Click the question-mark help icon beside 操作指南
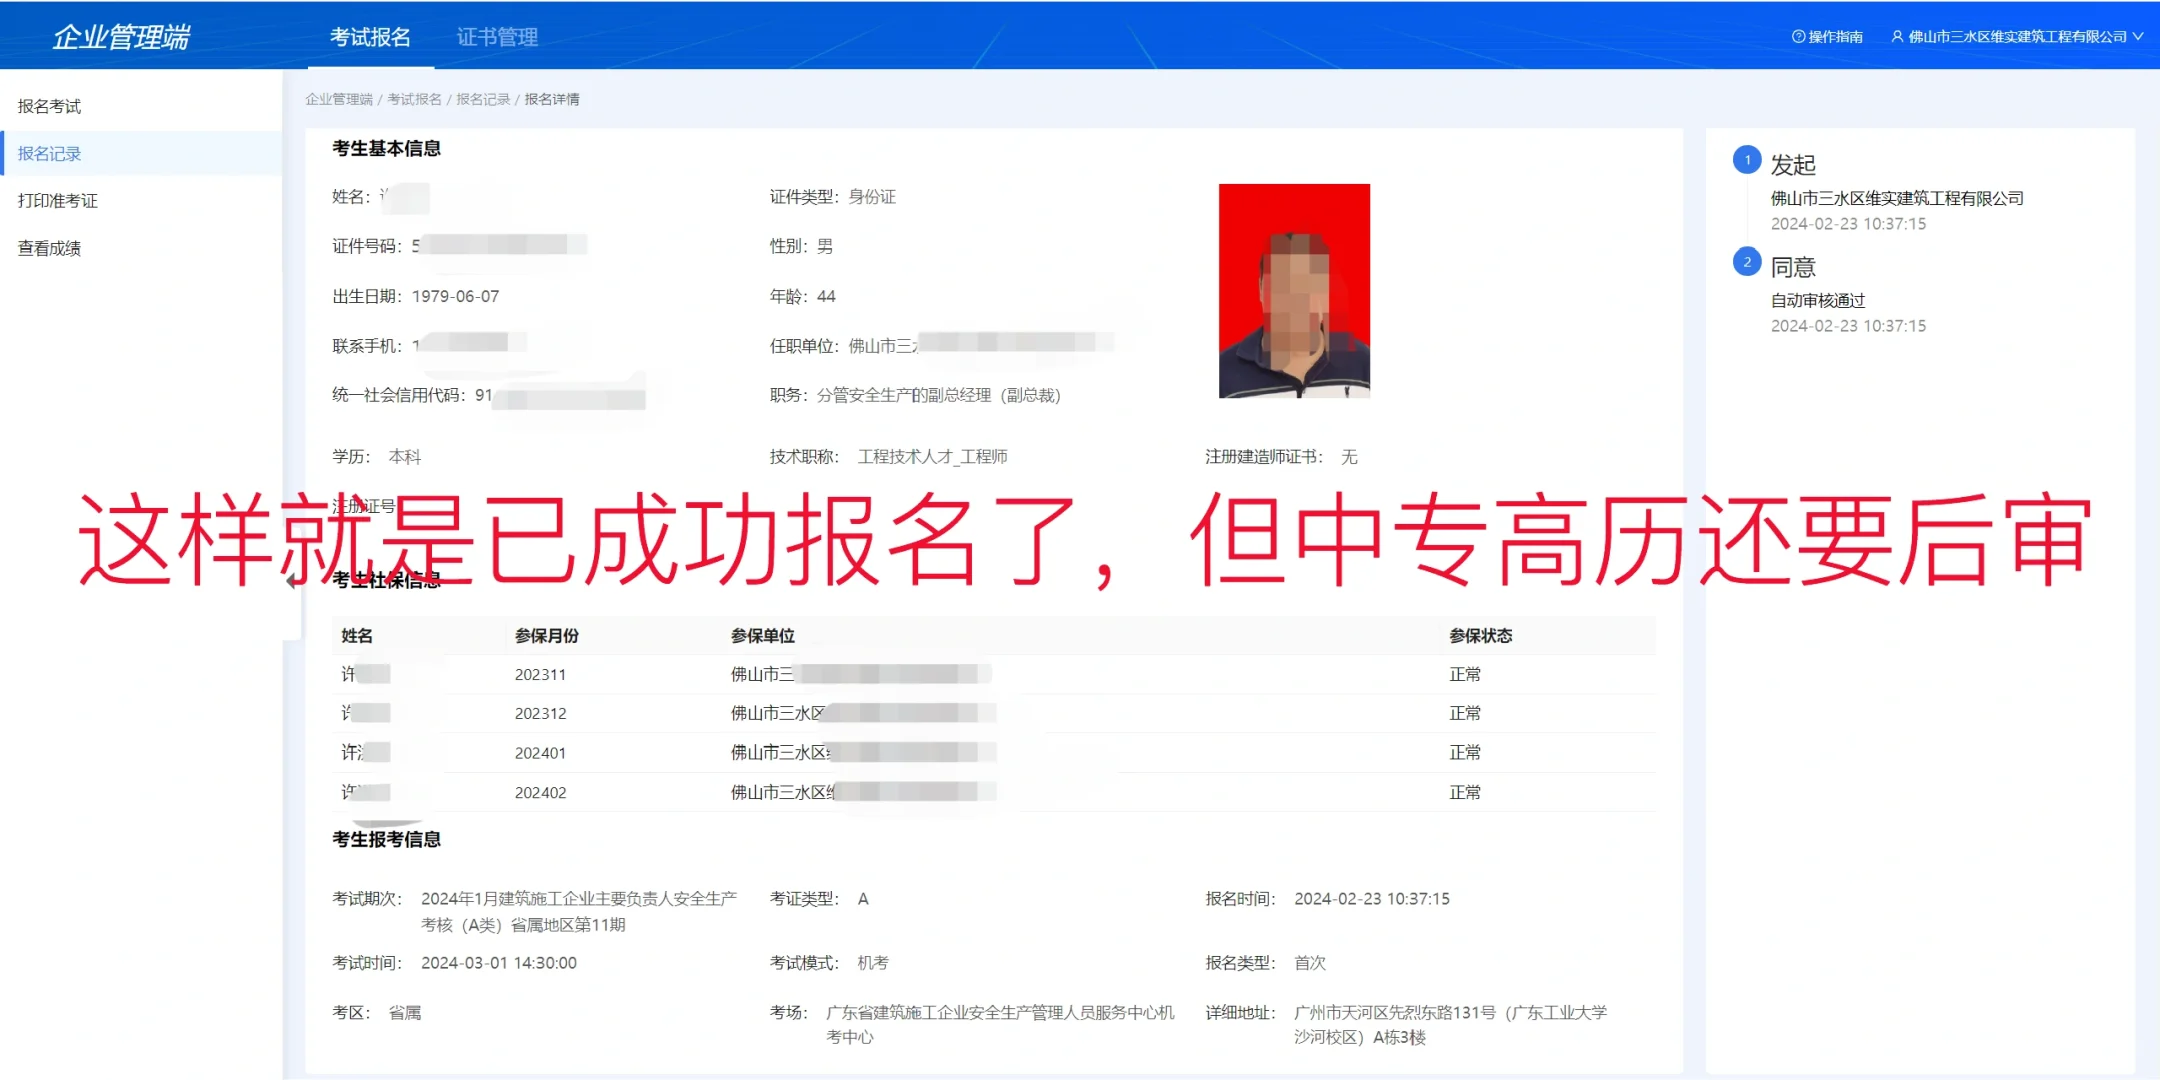 pyautogui.click(x=1798, y=37)
